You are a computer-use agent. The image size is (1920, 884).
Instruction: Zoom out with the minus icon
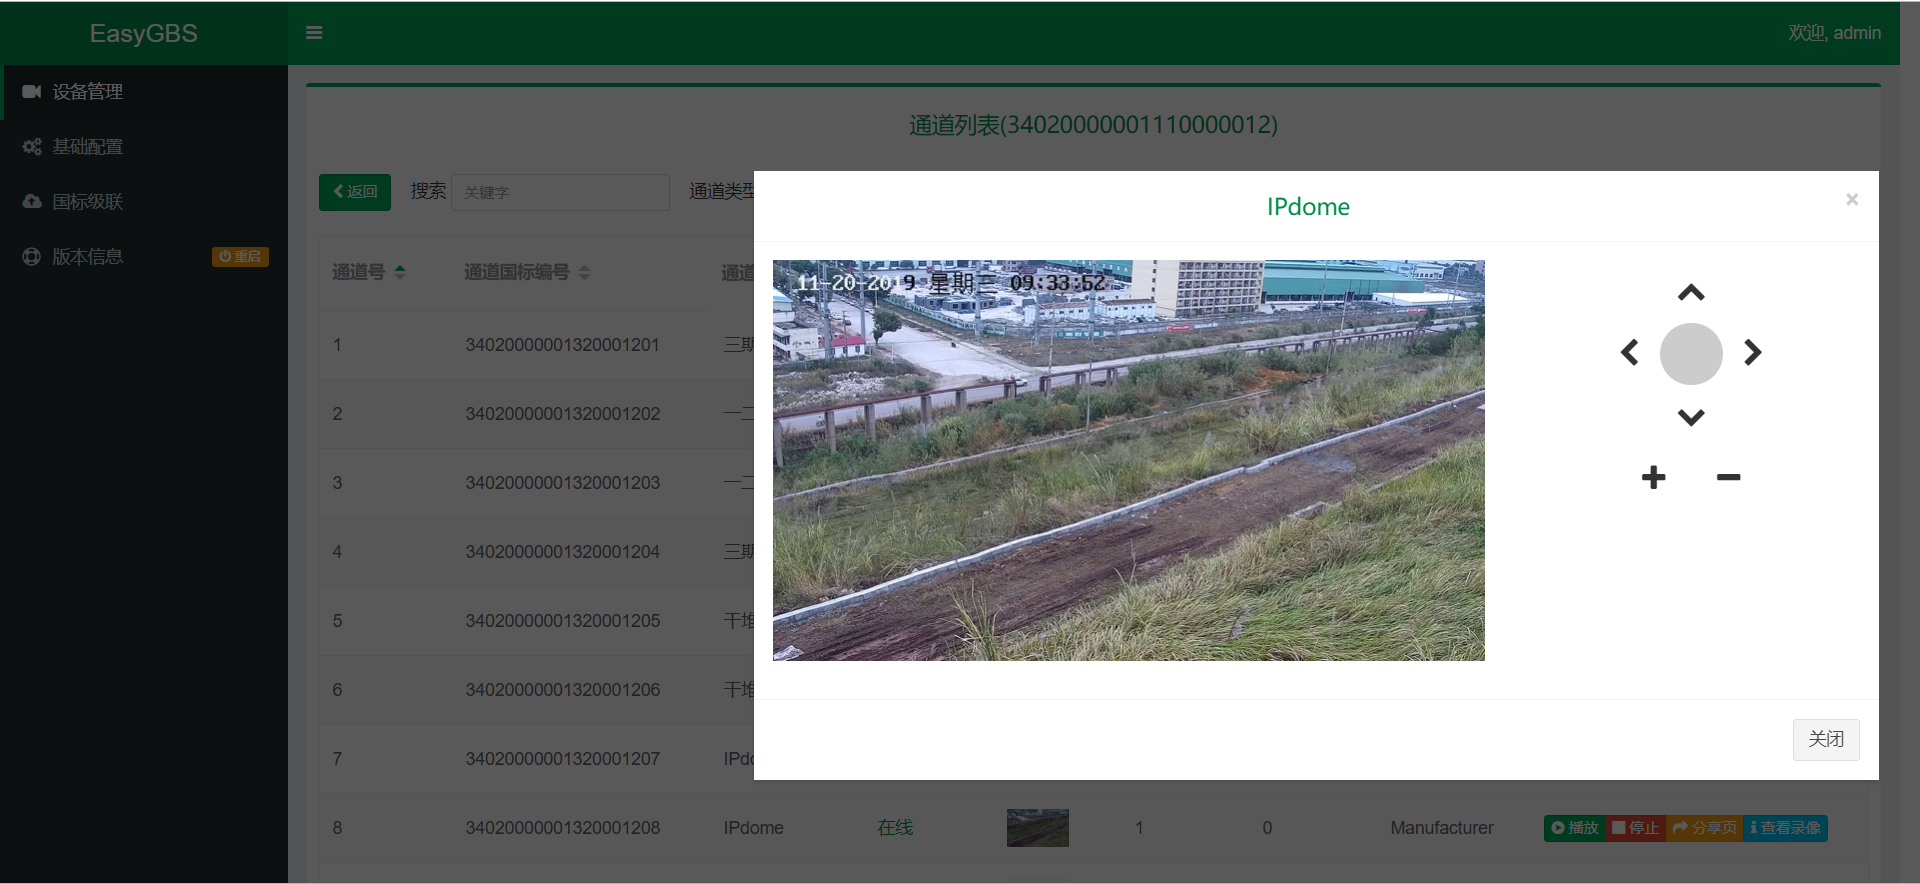click(x=1728, y=478)
